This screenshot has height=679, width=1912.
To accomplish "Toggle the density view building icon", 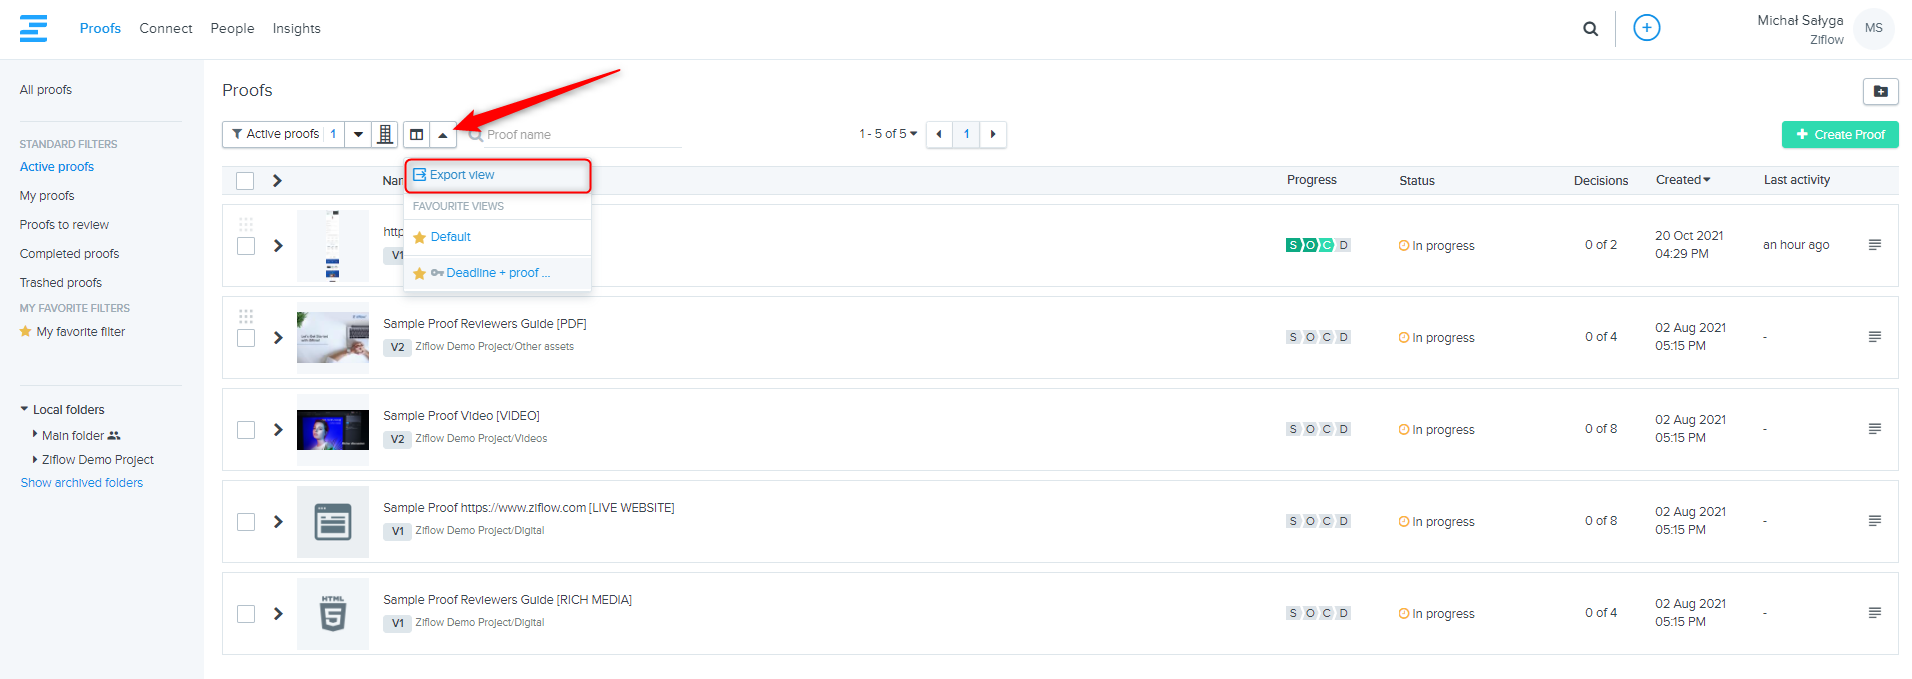I will coord(385,134).
